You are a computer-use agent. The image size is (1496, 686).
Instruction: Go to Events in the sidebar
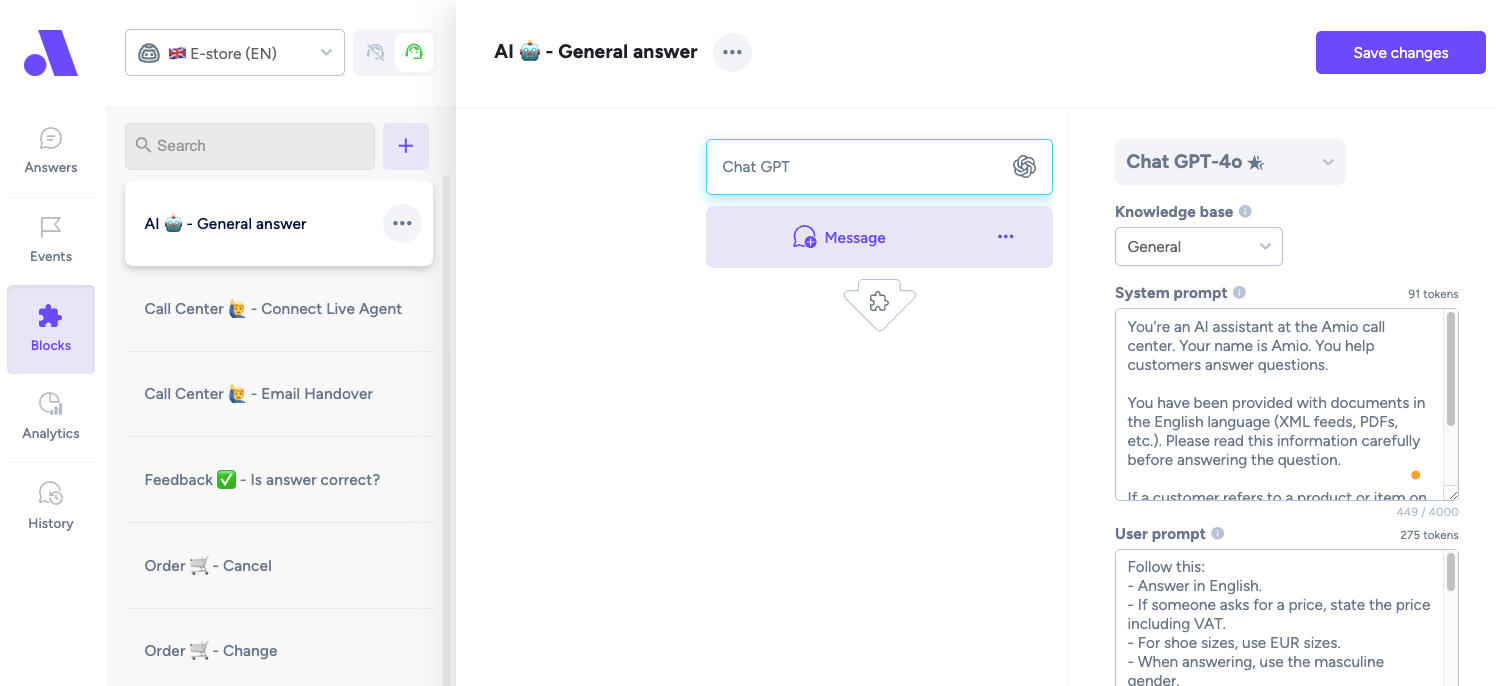[51, 240]
